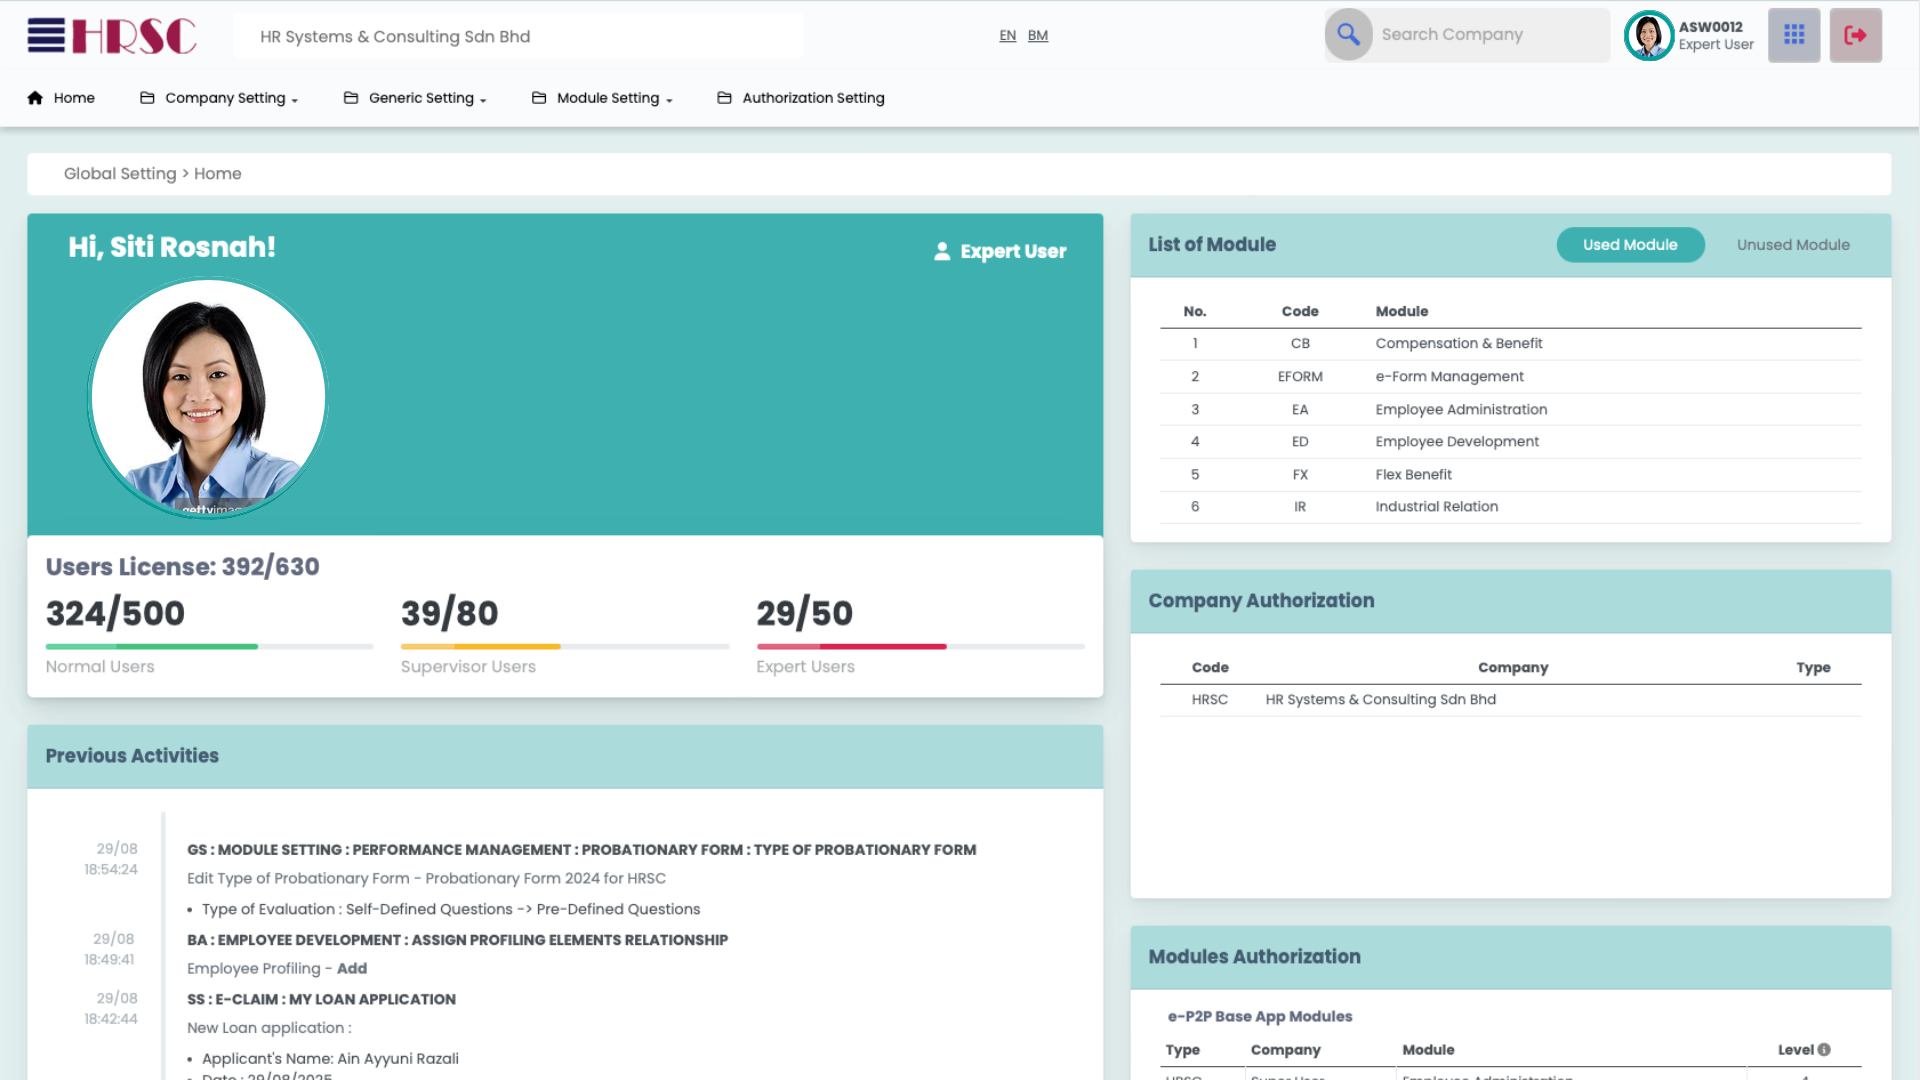Viewport: 1920px width, 1080px height.
Task: Click the Search Company input field
Action: [x=1488, y=35]
